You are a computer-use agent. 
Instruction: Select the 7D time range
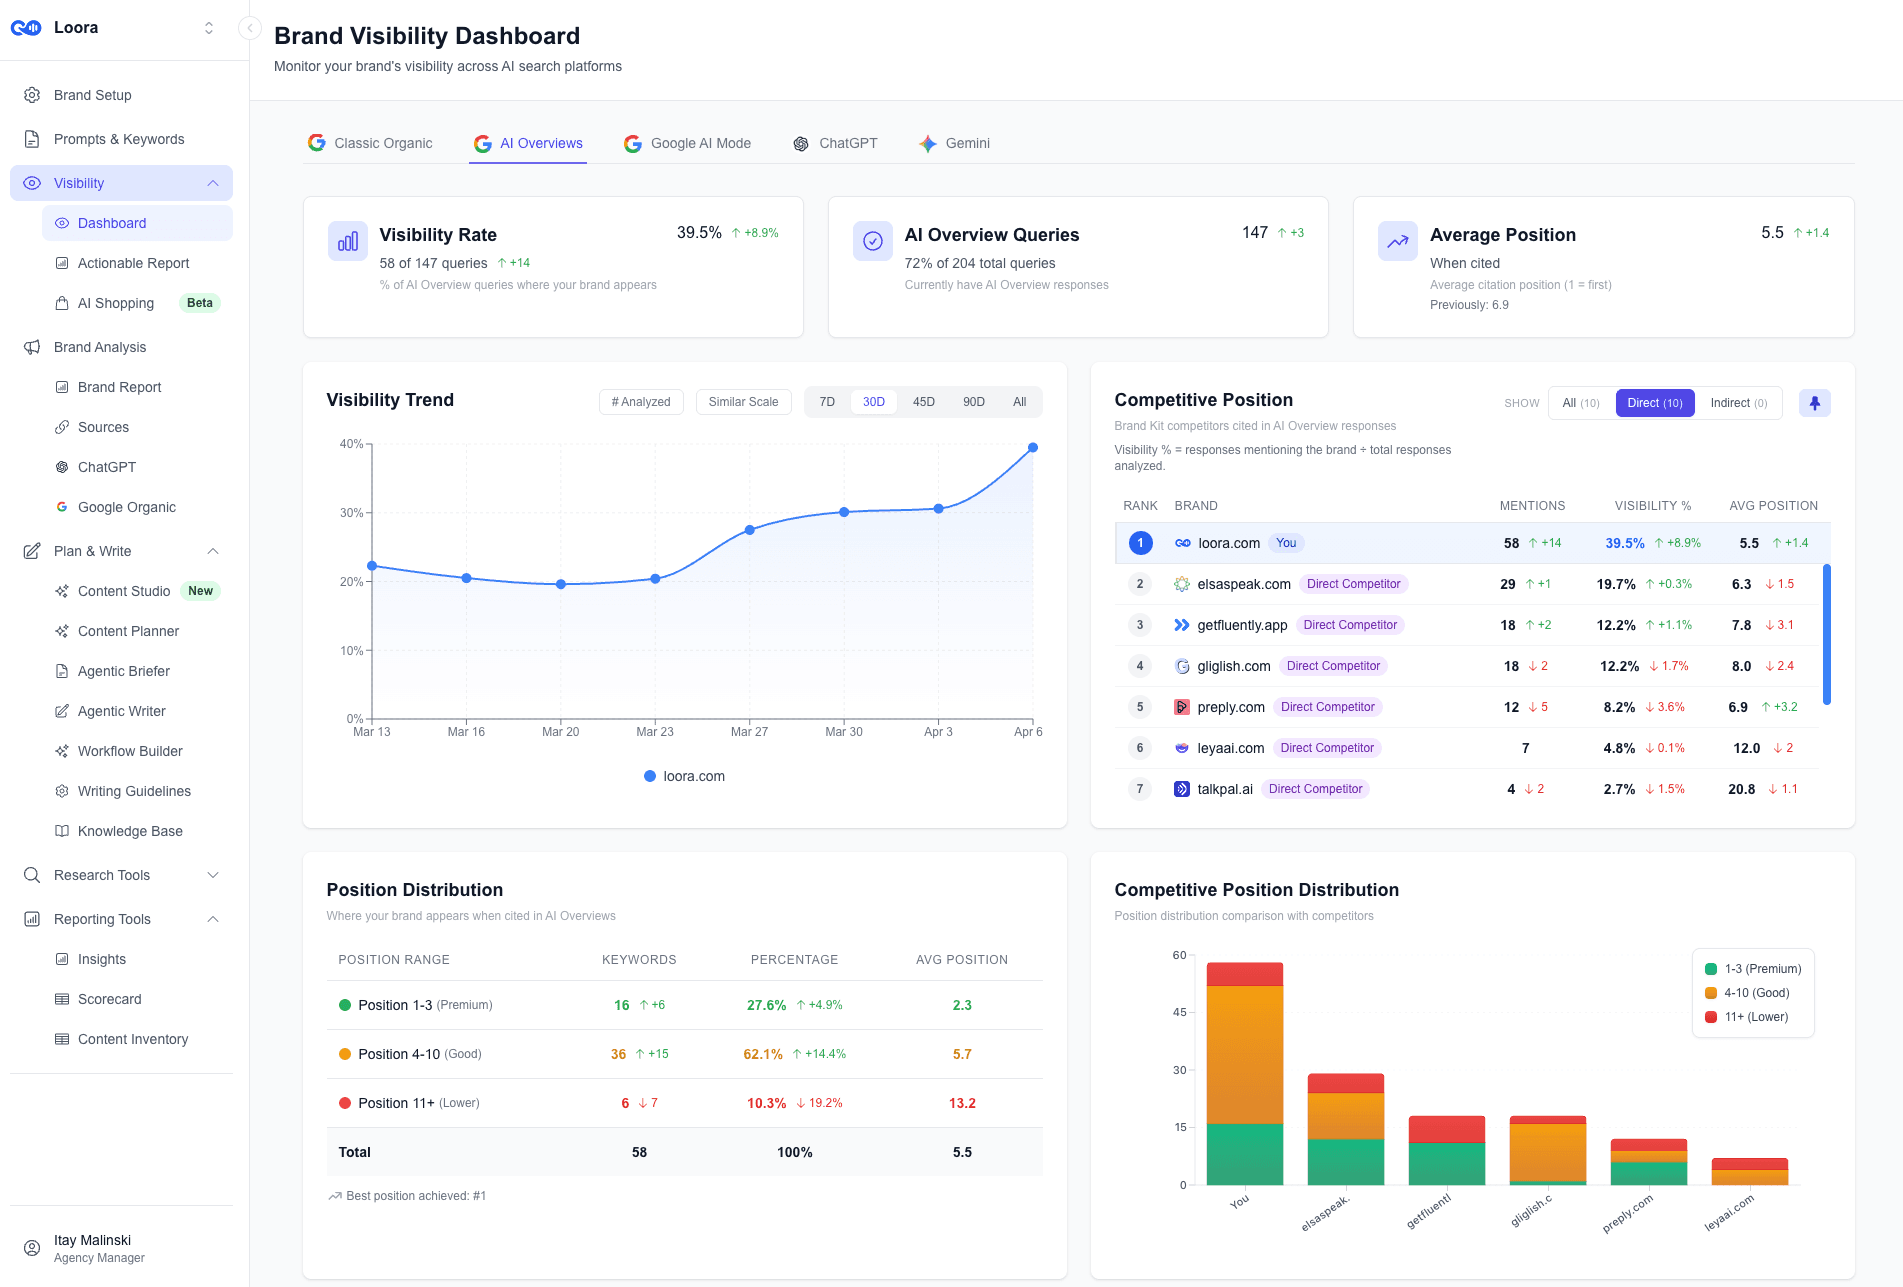[x=827, y=401]
